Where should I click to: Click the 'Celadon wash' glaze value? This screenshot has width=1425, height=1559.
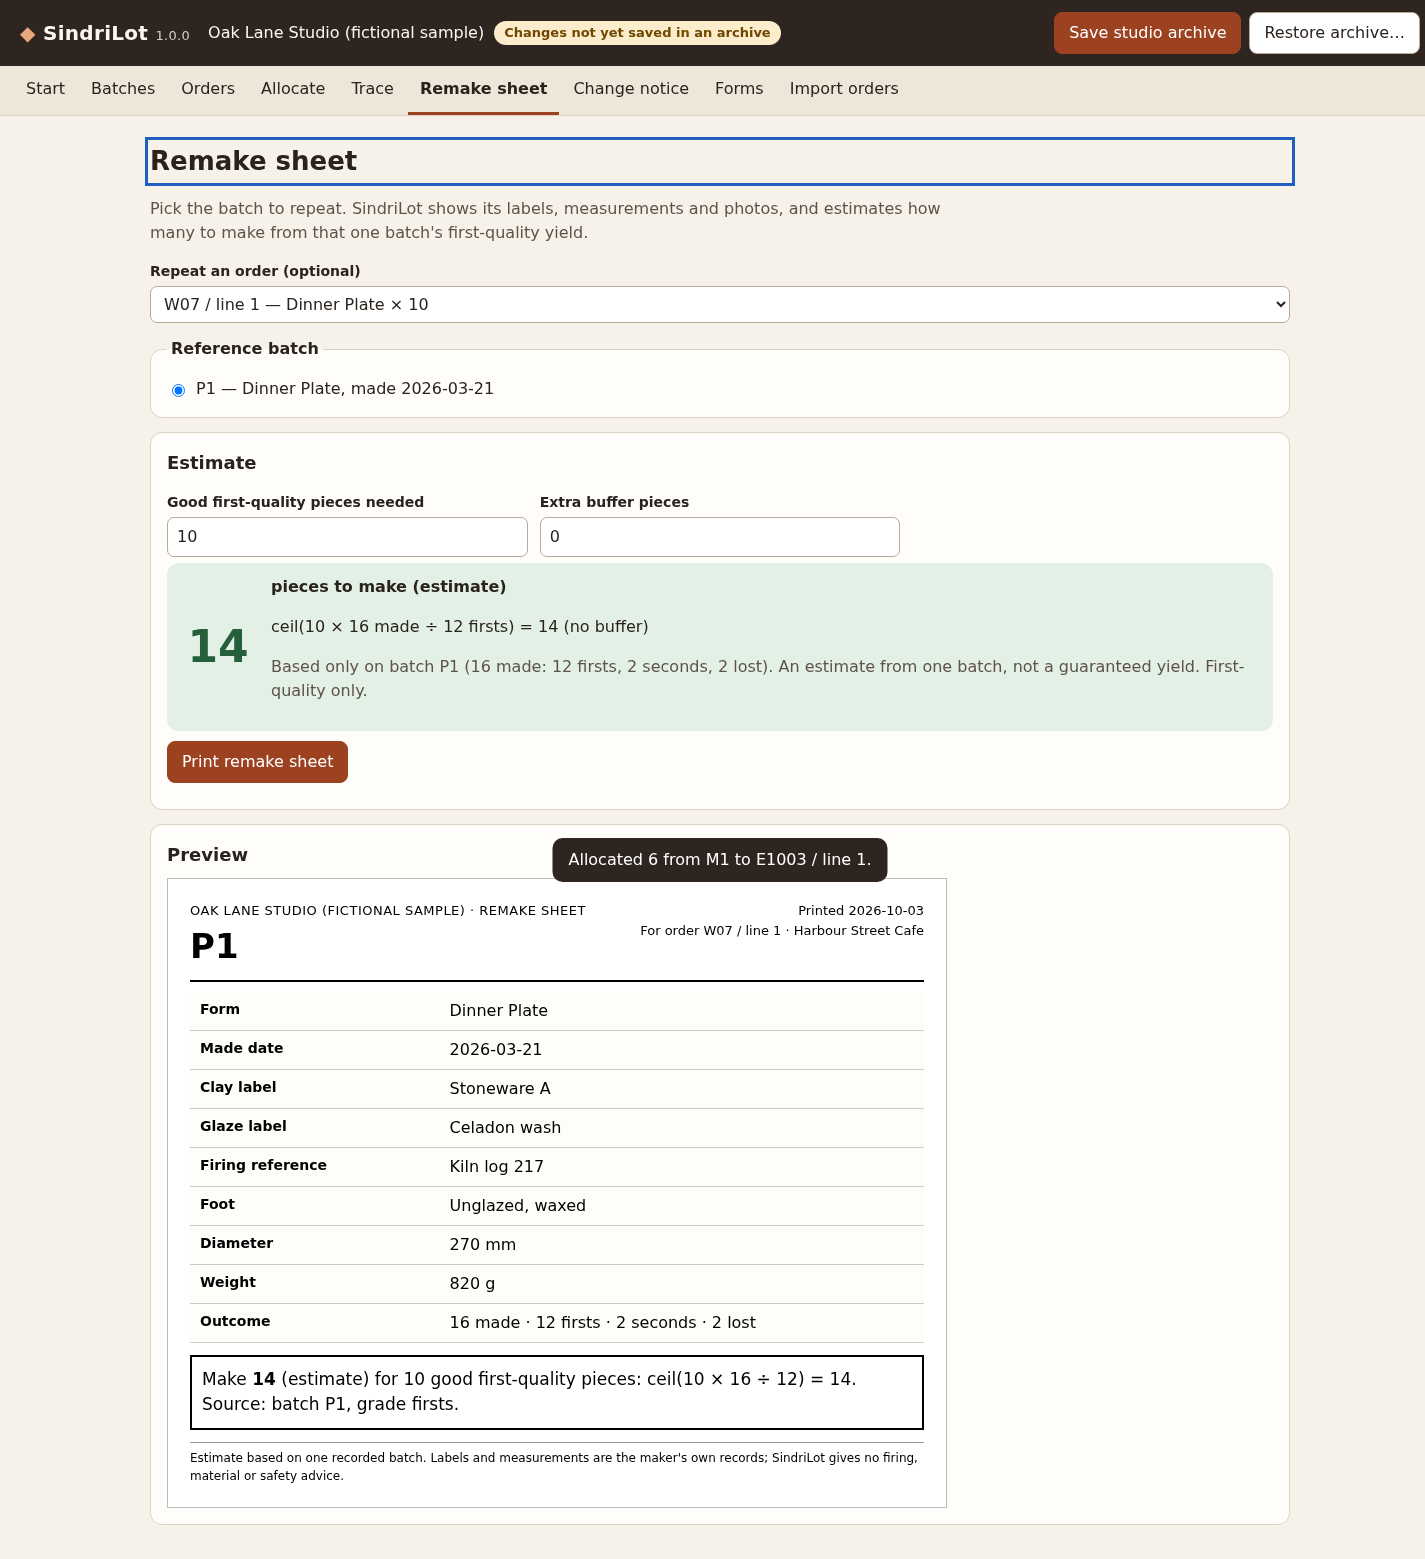pos(505,1128)
